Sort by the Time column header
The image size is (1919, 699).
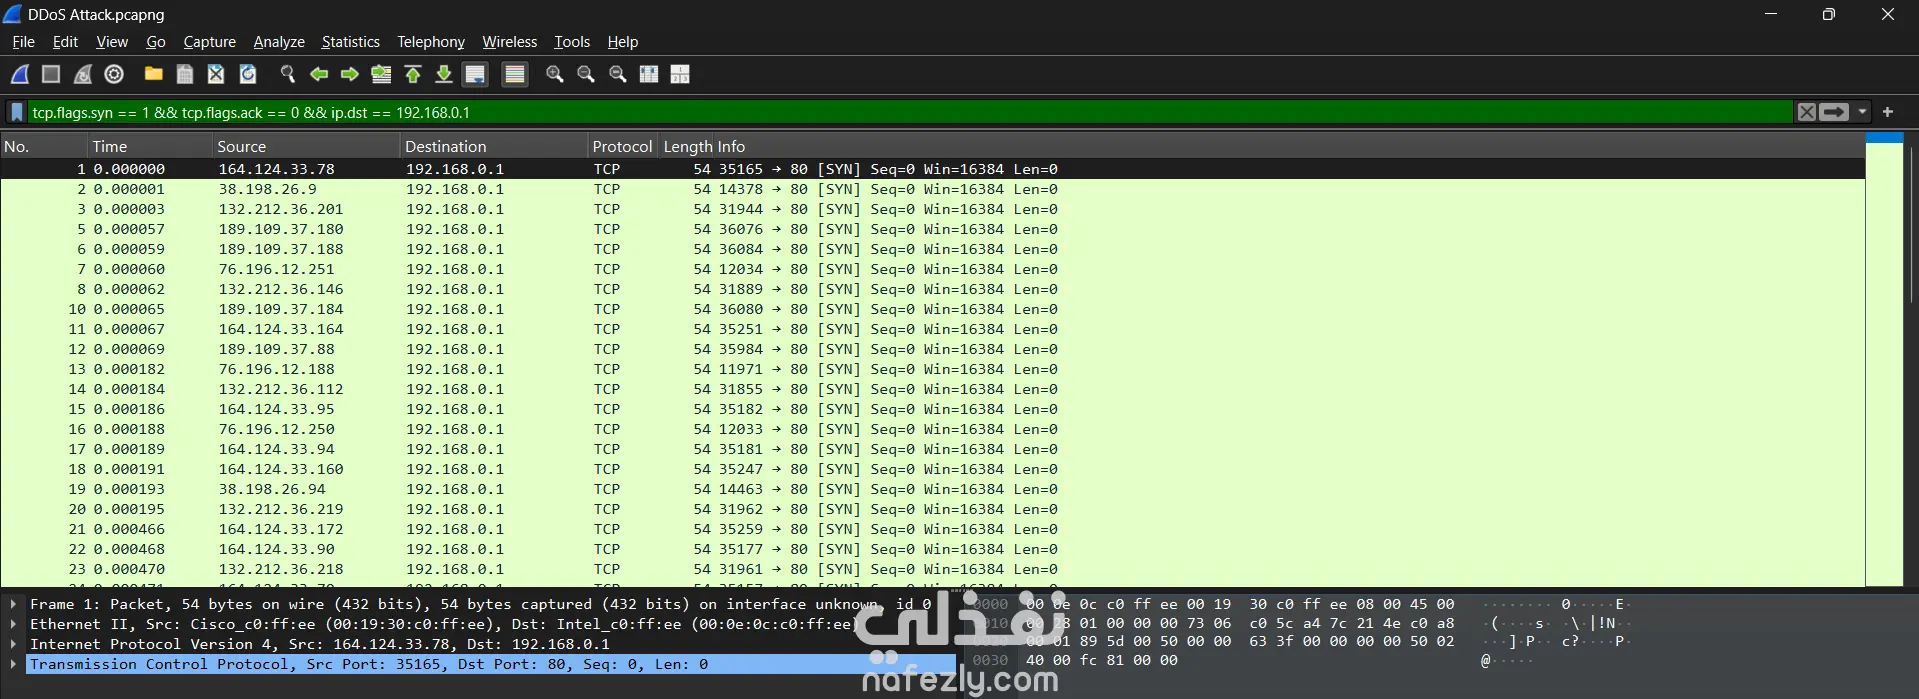coord(151,146)
